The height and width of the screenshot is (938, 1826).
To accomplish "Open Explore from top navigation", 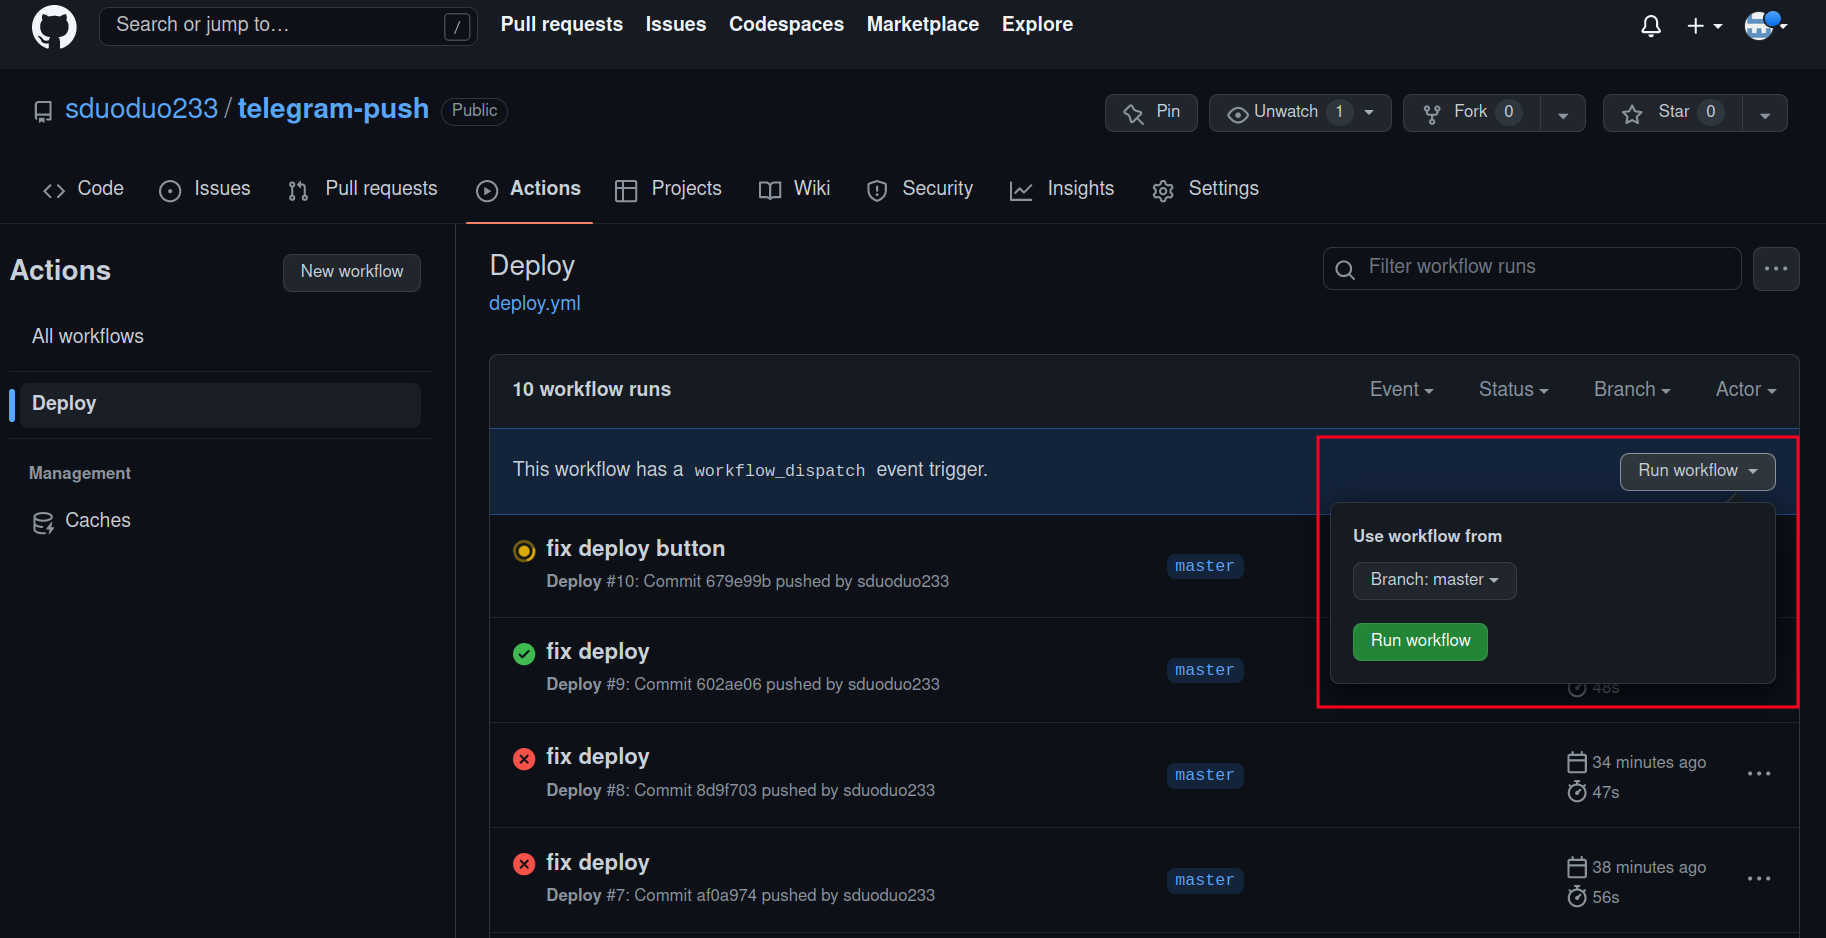I will point(1037,24).
